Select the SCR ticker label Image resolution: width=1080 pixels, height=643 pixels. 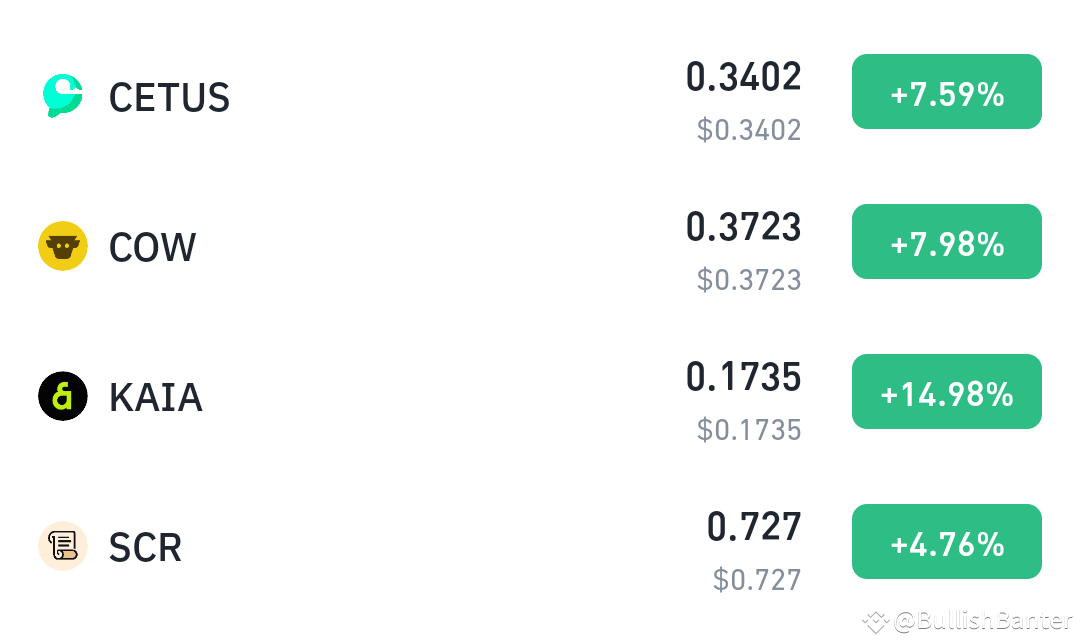point(144,547)
